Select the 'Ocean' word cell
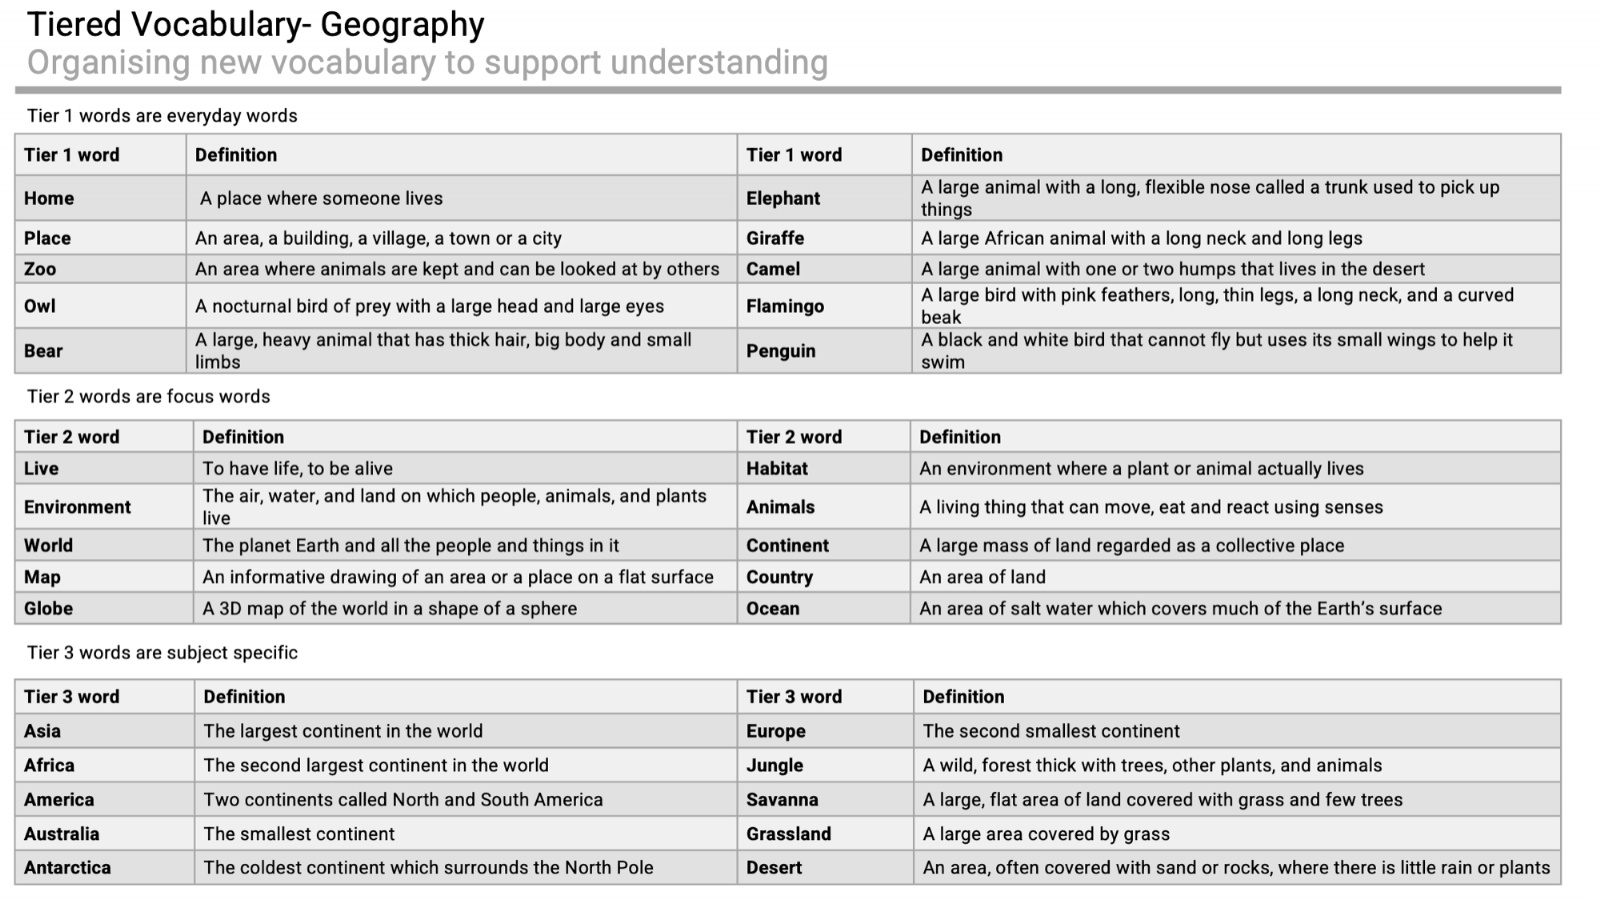The width and height of the screenshot is (1600, 899). [824, 608]
